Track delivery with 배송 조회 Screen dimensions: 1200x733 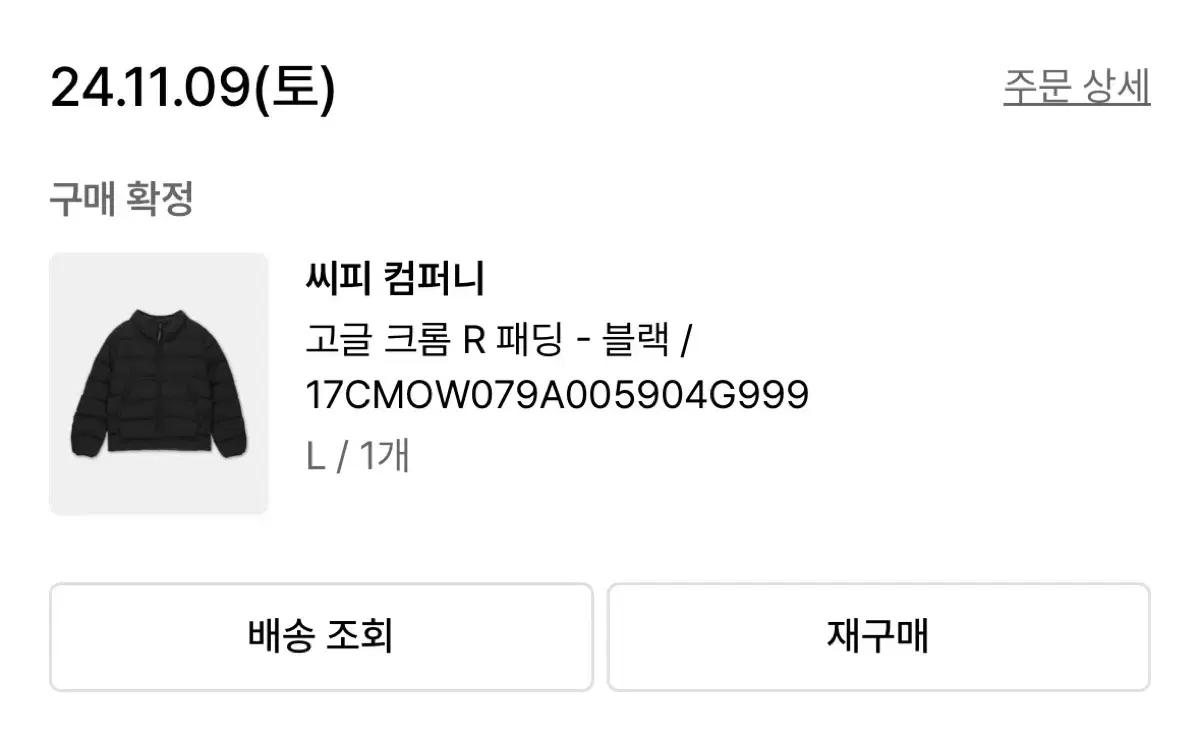click(321, 637)
